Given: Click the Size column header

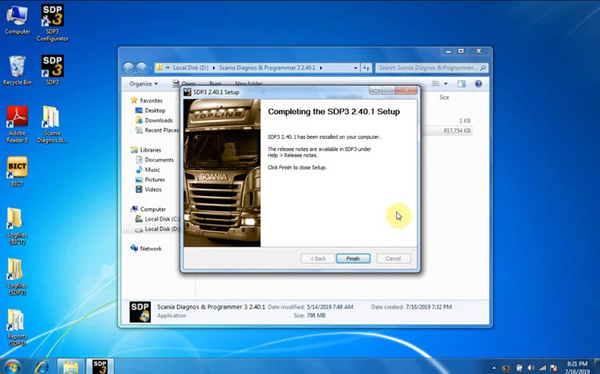Looking at the screenshot, I should pyautogui.click(x=444, y=97).
